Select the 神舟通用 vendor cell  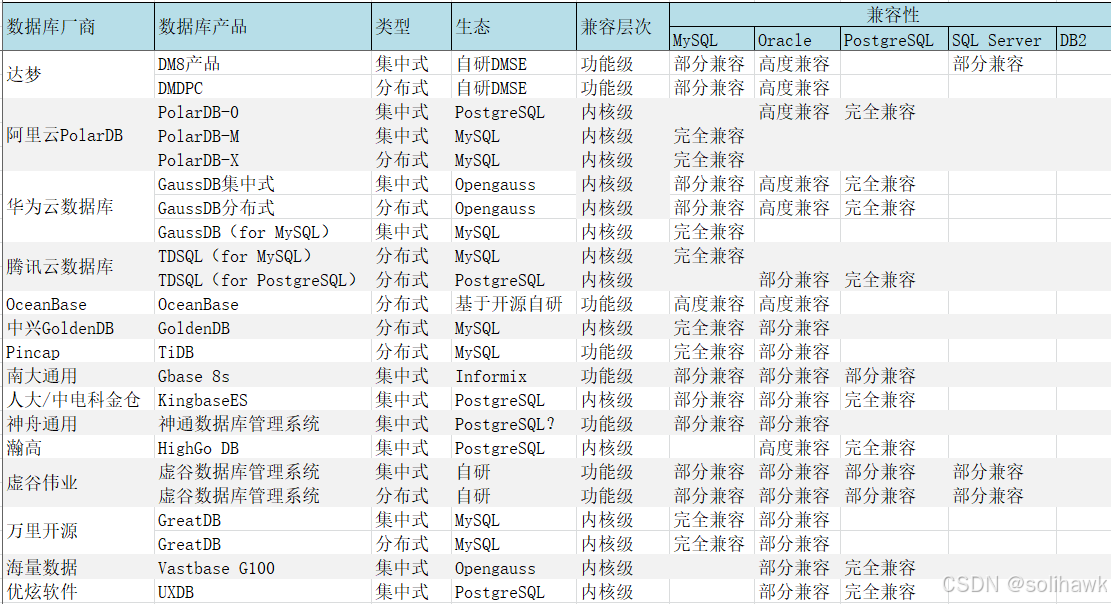[x=78, y=424]
